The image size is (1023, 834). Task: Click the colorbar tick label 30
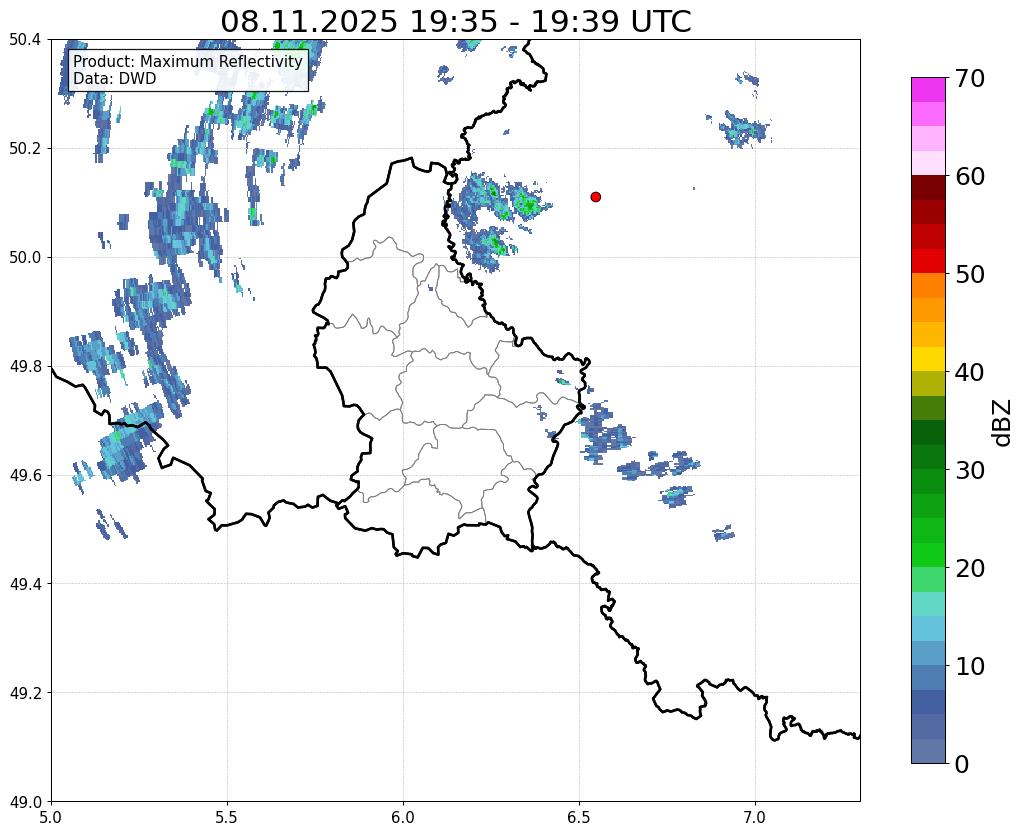click(x=970, y=470)
